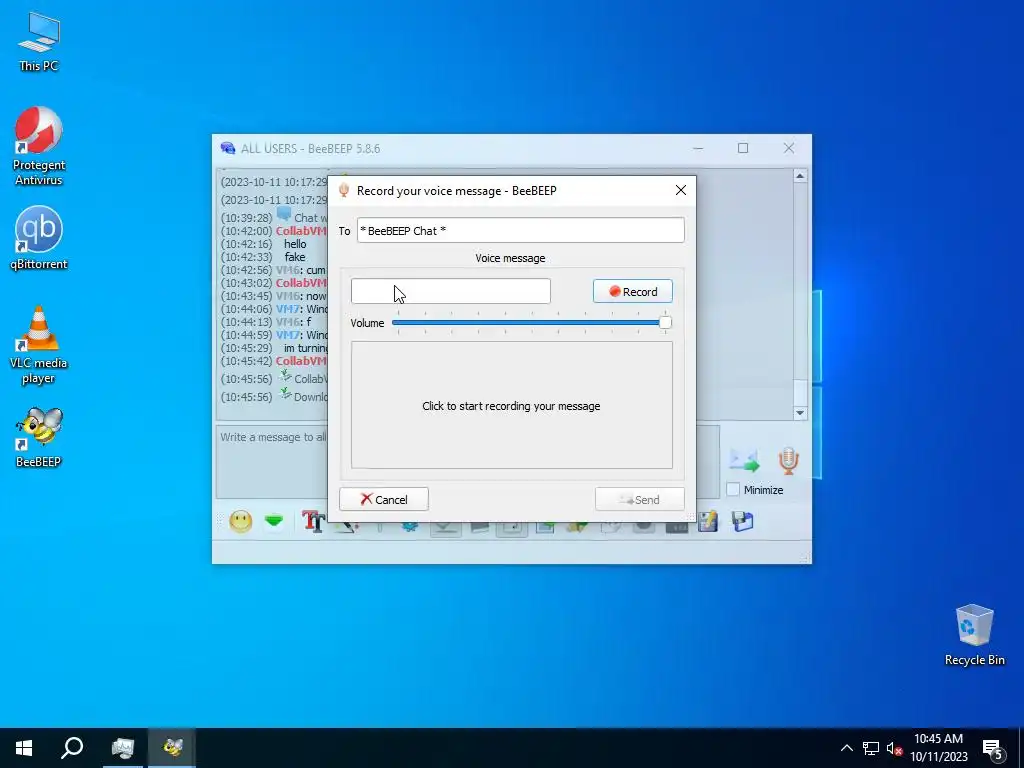Click the BeeBEEP bee taskbar button
Image resolution: width=1024 pixels, height=768 pixels.
point(172,748)
